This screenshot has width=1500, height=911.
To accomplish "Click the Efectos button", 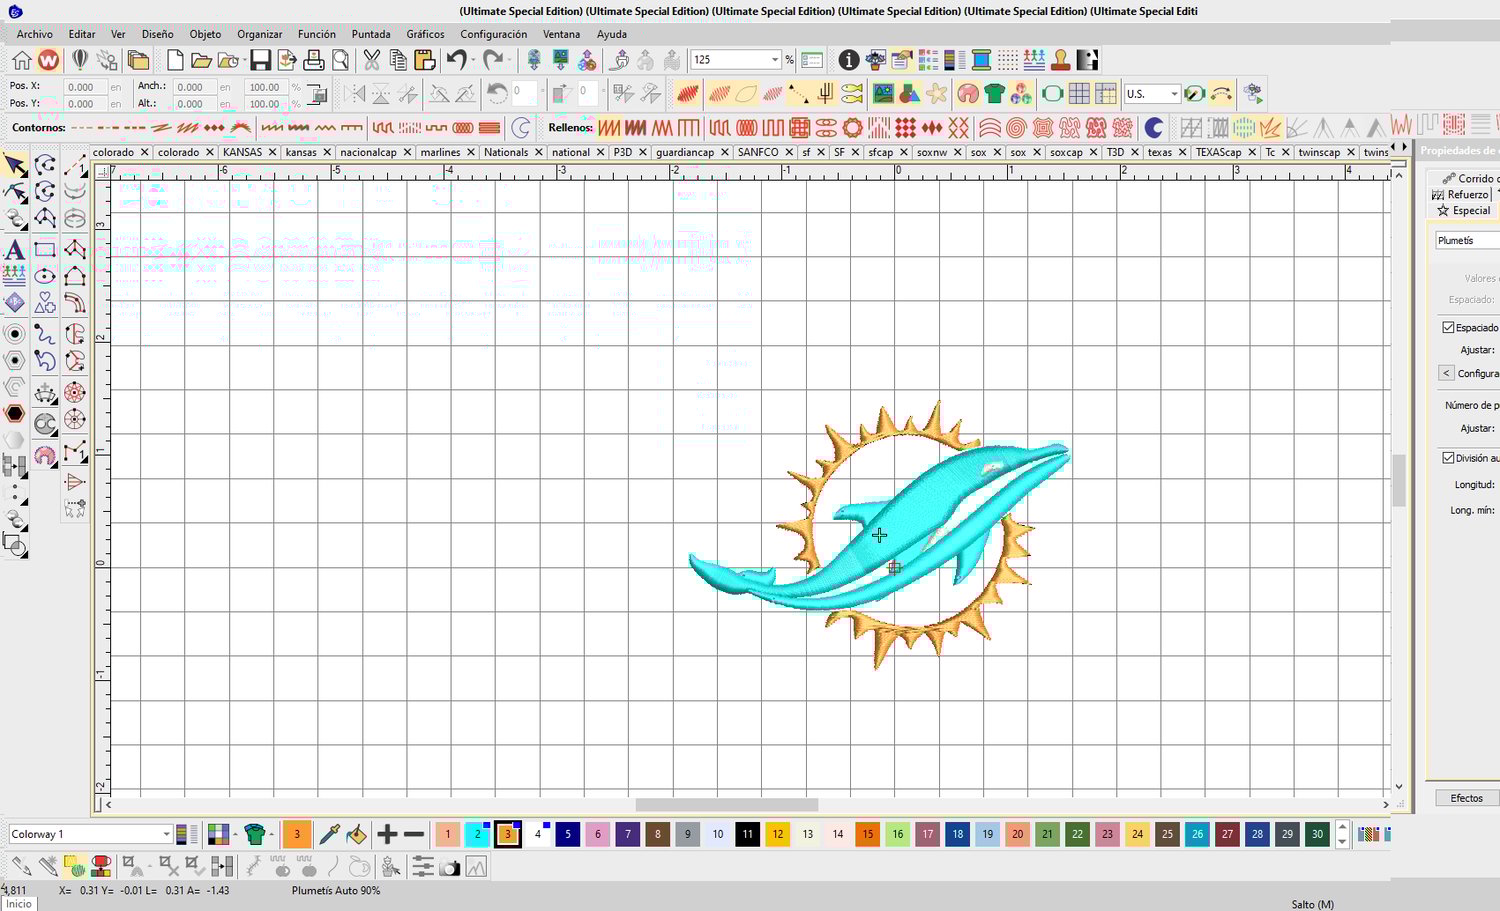I will tap(1466, 798).
